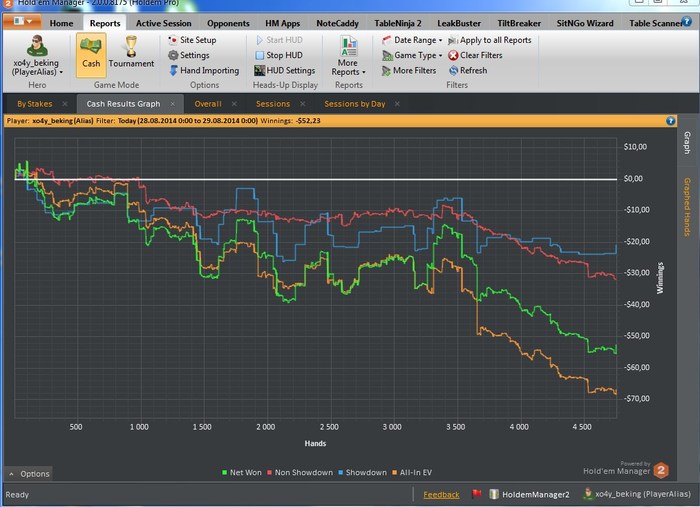700x507 pixels.
Task: Open Settings gear option
Action: (188, 55)
